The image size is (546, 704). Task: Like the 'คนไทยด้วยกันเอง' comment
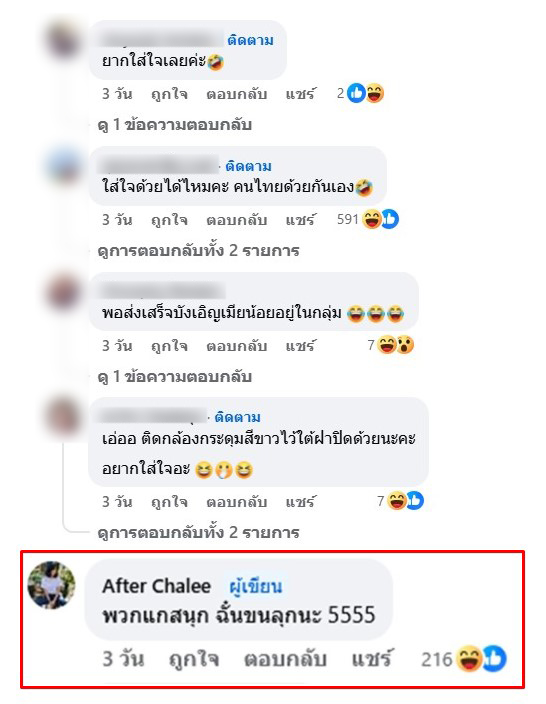[x=169, y=220]
